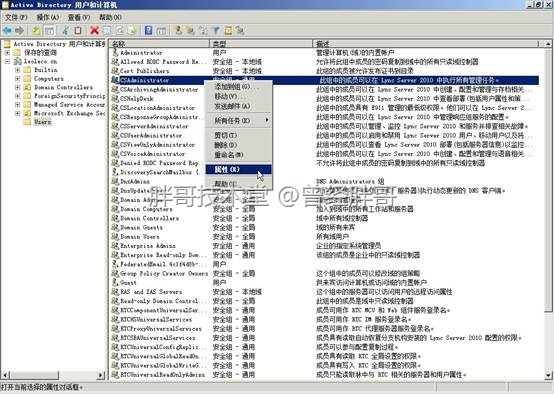Click the add to group toolbar icon
Image resolution: width=554 pixels, height=394 pixels.
pyautogui.click(x=241, y=31)
